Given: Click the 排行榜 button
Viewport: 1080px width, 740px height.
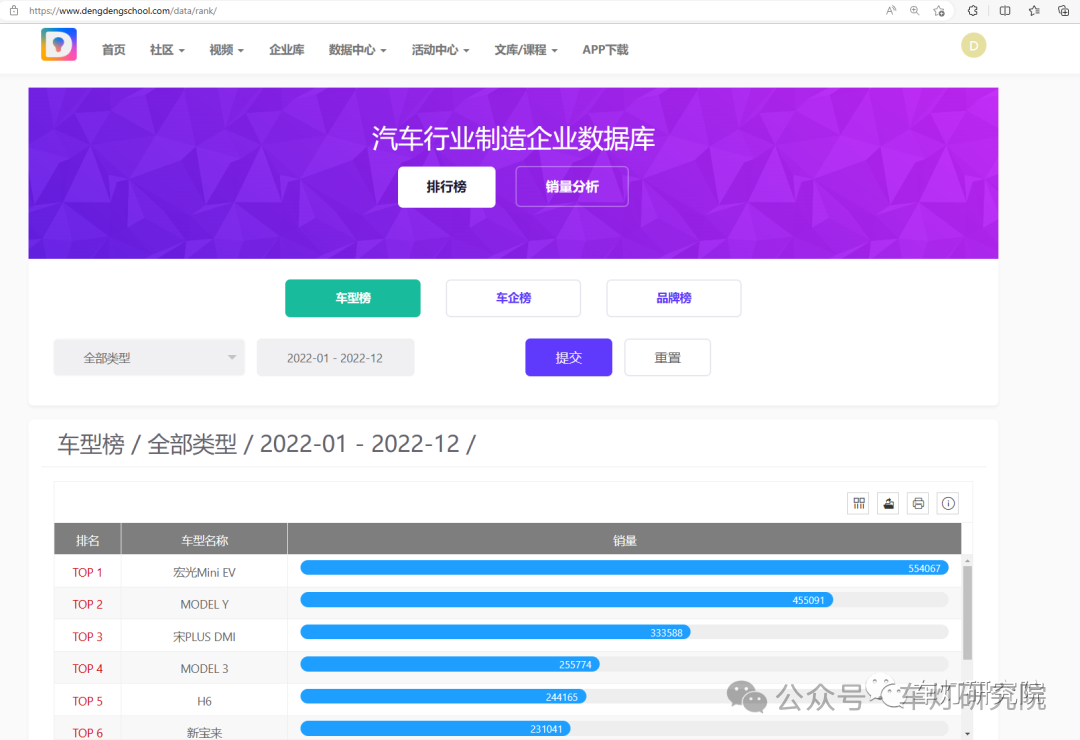Looking at the screenshot, I should coord(446,187).
